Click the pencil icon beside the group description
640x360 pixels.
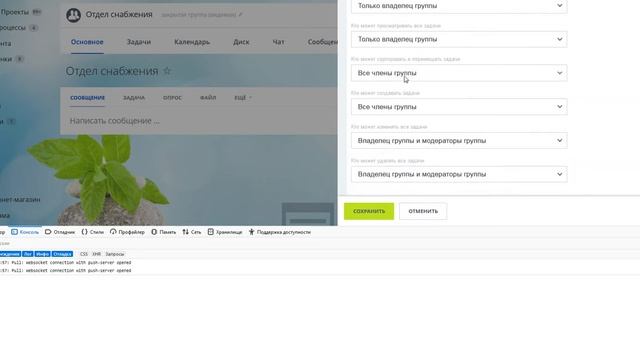click(x=240, y=15)
